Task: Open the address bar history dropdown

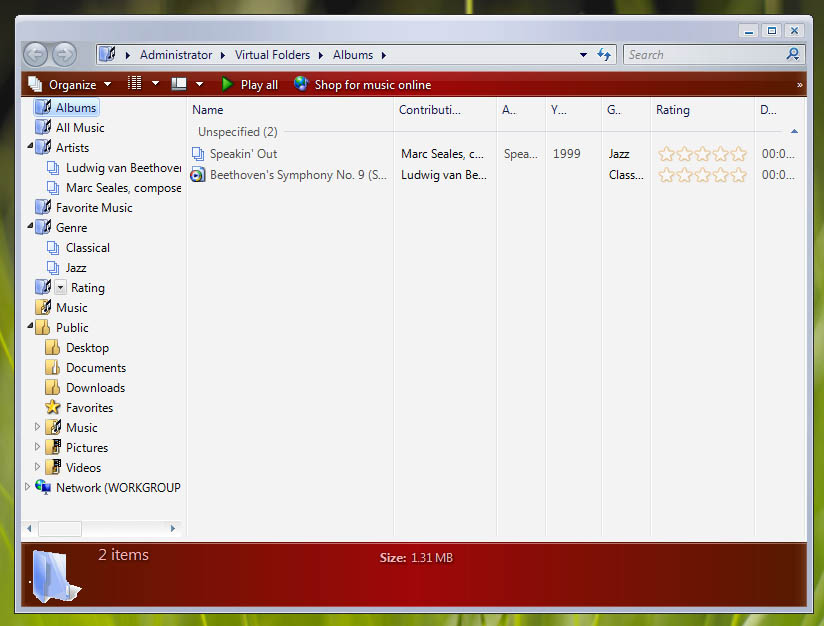Action: point(583,55)
